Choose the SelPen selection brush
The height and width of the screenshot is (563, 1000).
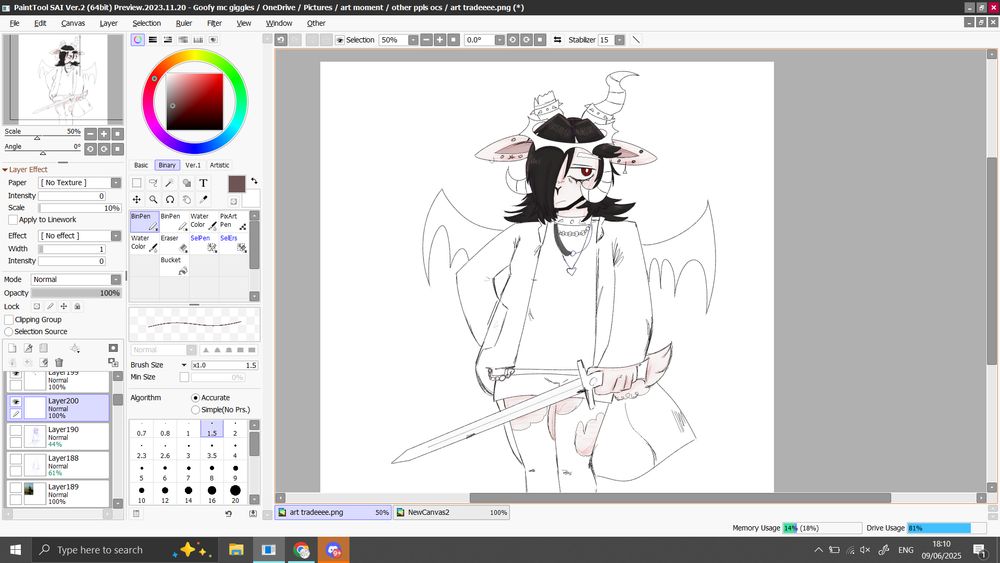click(x=203, y=243)
